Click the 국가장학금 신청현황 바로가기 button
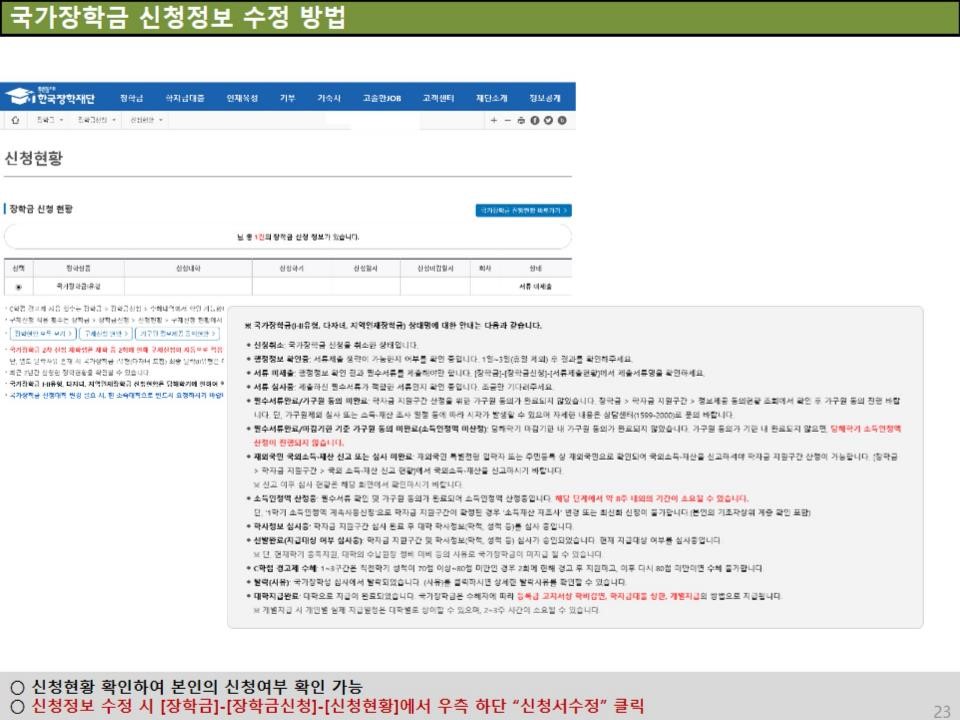The image size is (960, 720). pyautogui.click(x=524, y=209)
